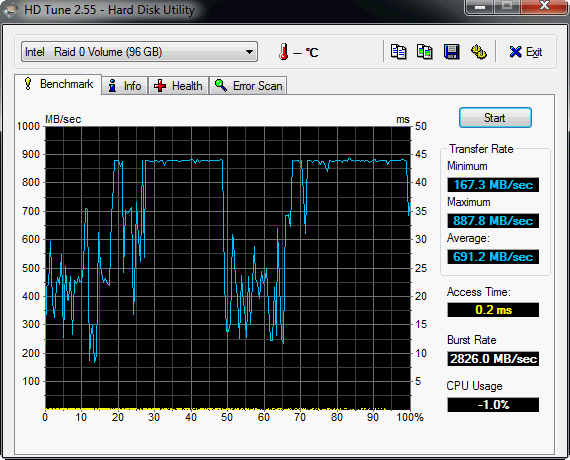This screenshot has height=460, width=570.
Task: Click the magnifier icon on Error Scan tab
Action: tap(221, 85)
